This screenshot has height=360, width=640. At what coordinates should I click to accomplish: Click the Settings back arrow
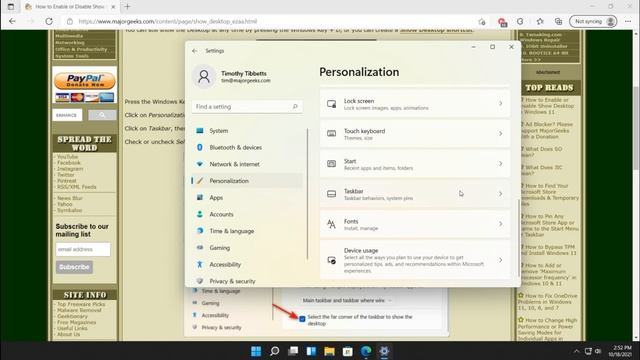tap(195, 51)
